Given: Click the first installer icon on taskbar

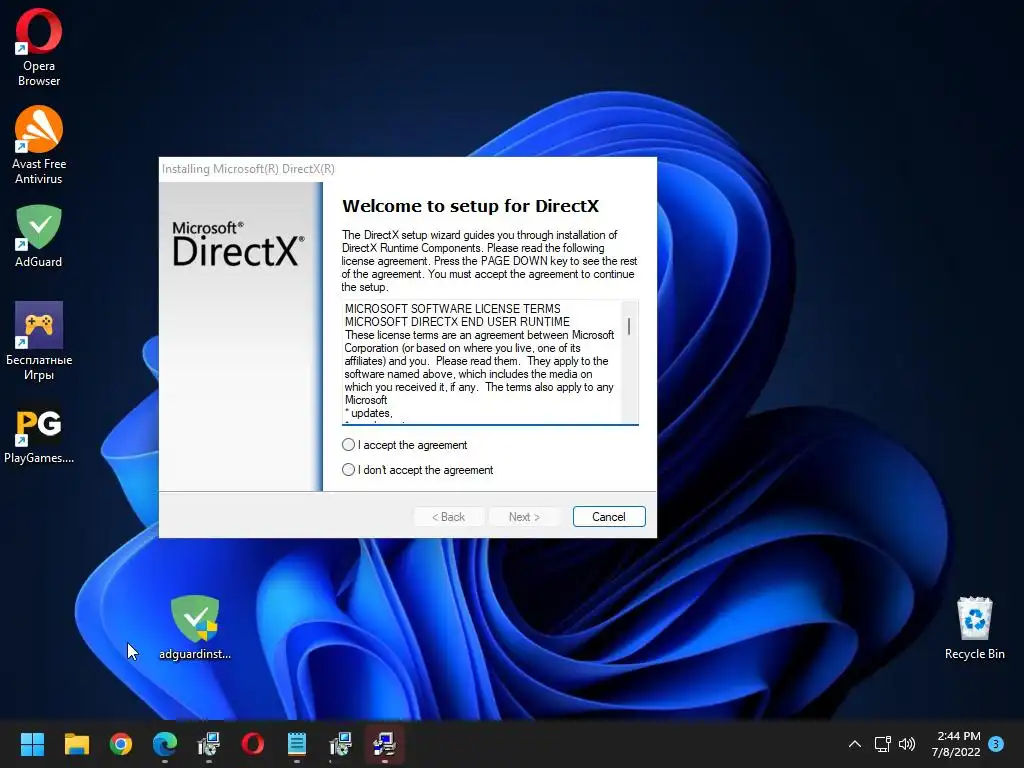Looking at the screenshot, I should (x=209, y=744).
